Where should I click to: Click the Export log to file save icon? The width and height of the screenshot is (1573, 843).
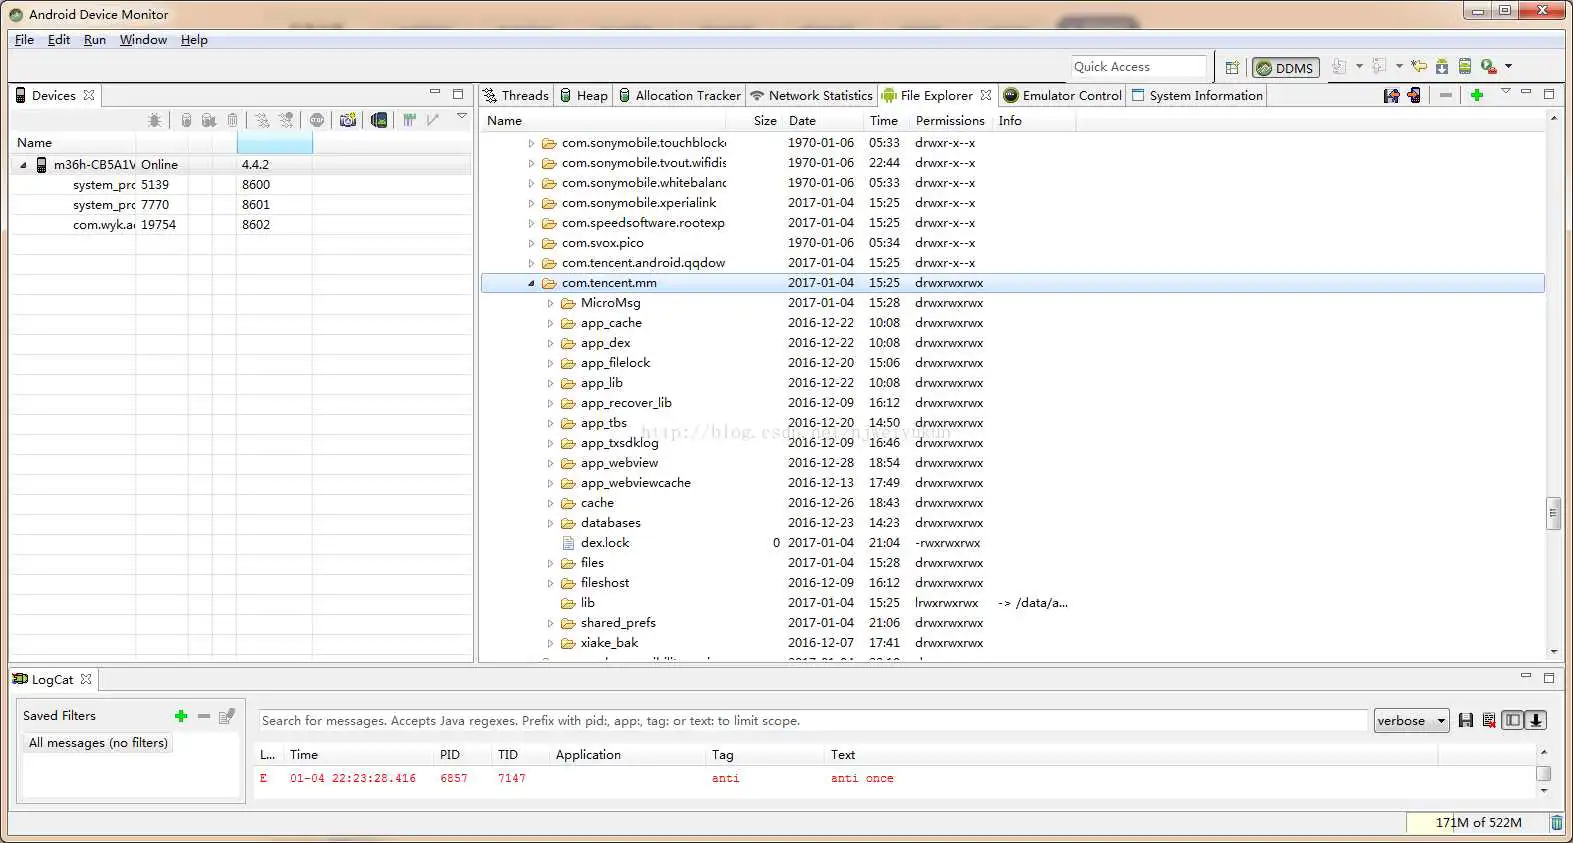pyautogui.click(x=1466, y=720)
